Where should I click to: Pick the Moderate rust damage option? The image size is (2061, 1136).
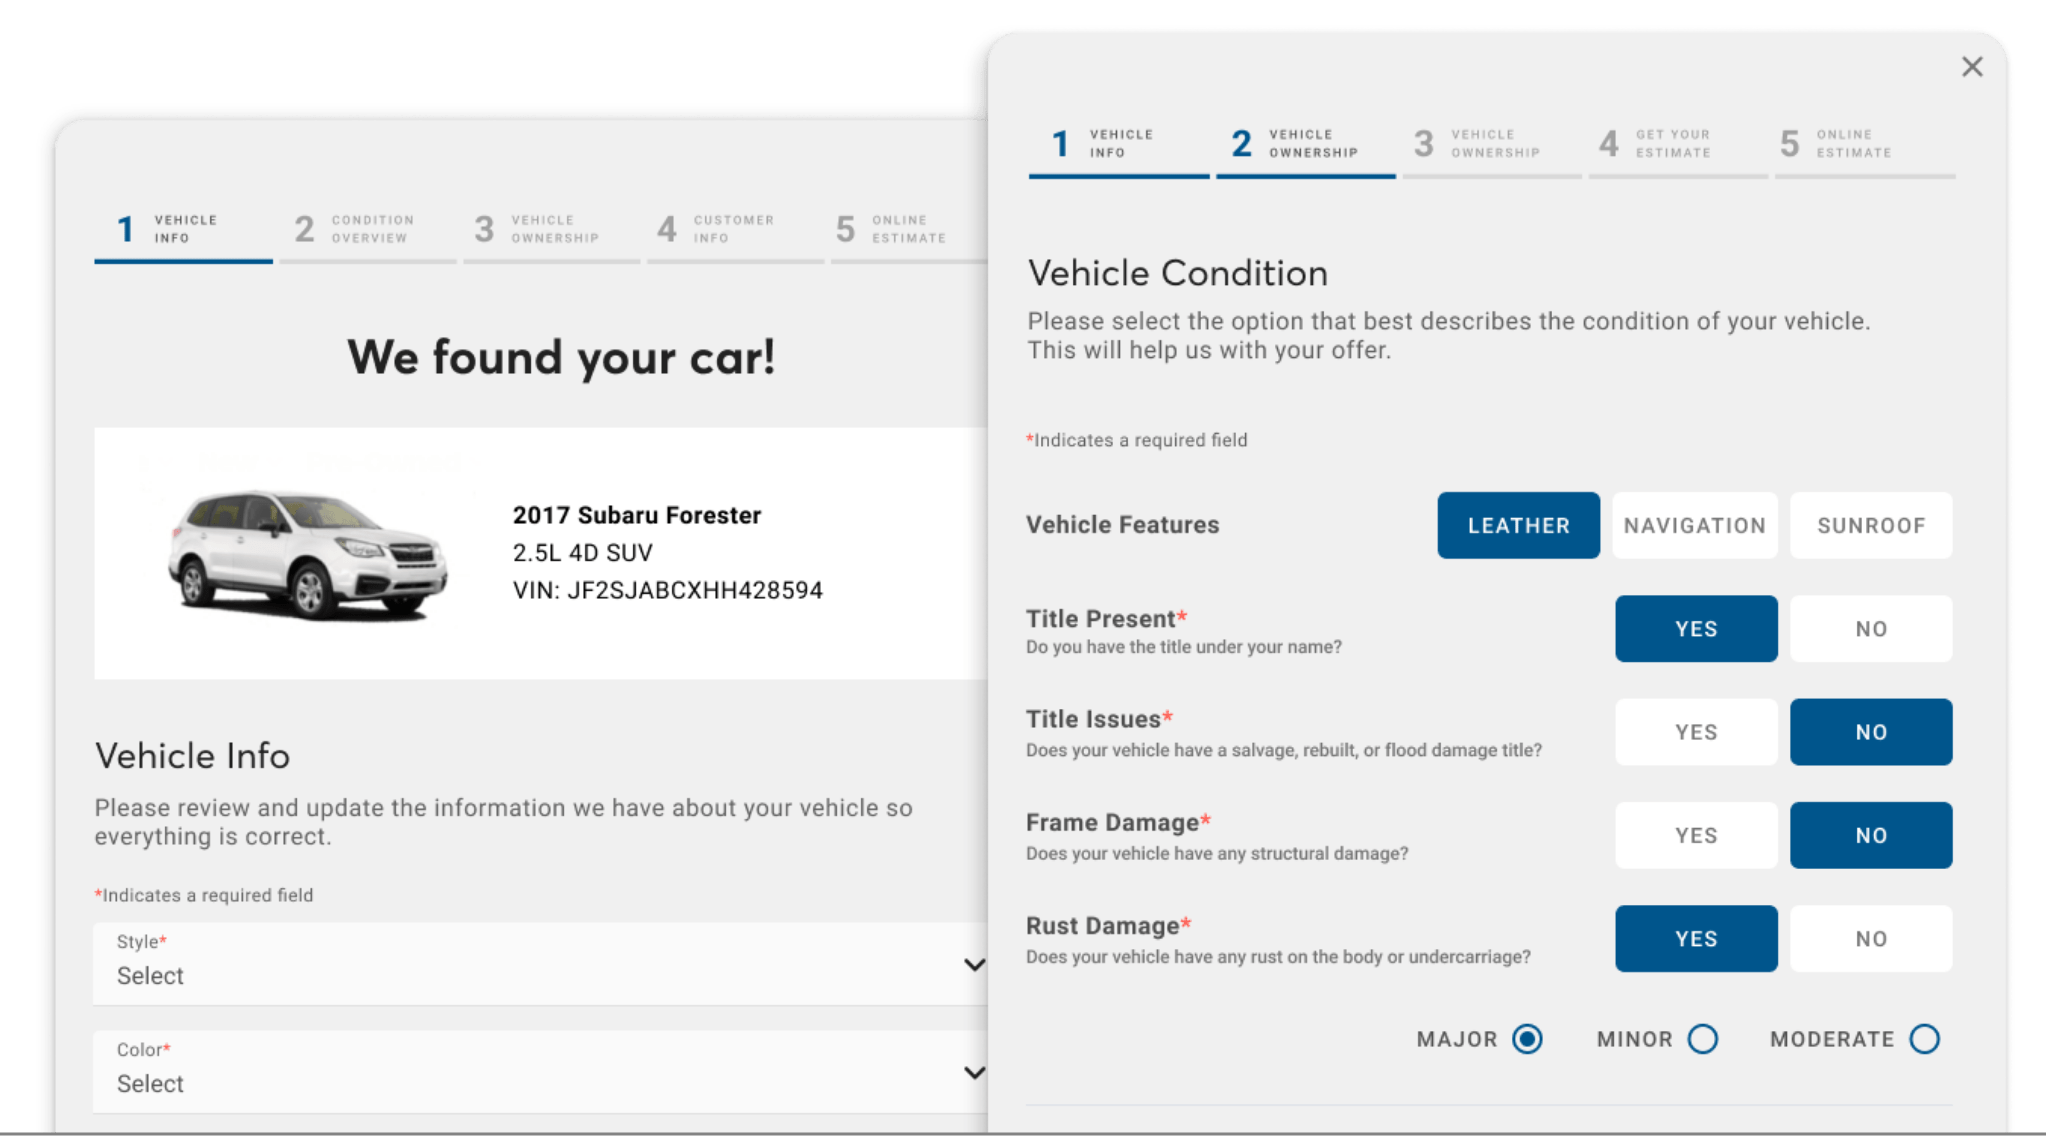(1923, 1039)
